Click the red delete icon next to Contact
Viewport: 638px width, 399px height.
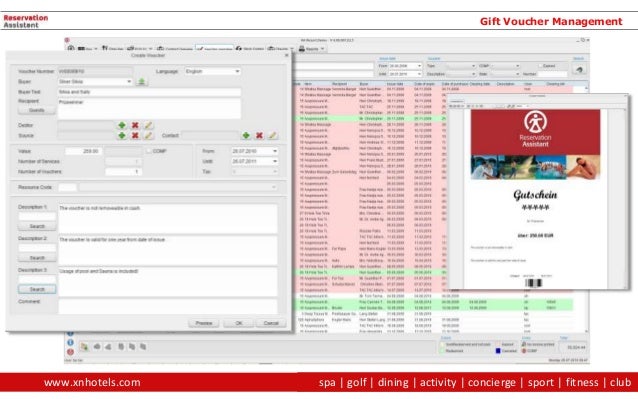(259, 135)
